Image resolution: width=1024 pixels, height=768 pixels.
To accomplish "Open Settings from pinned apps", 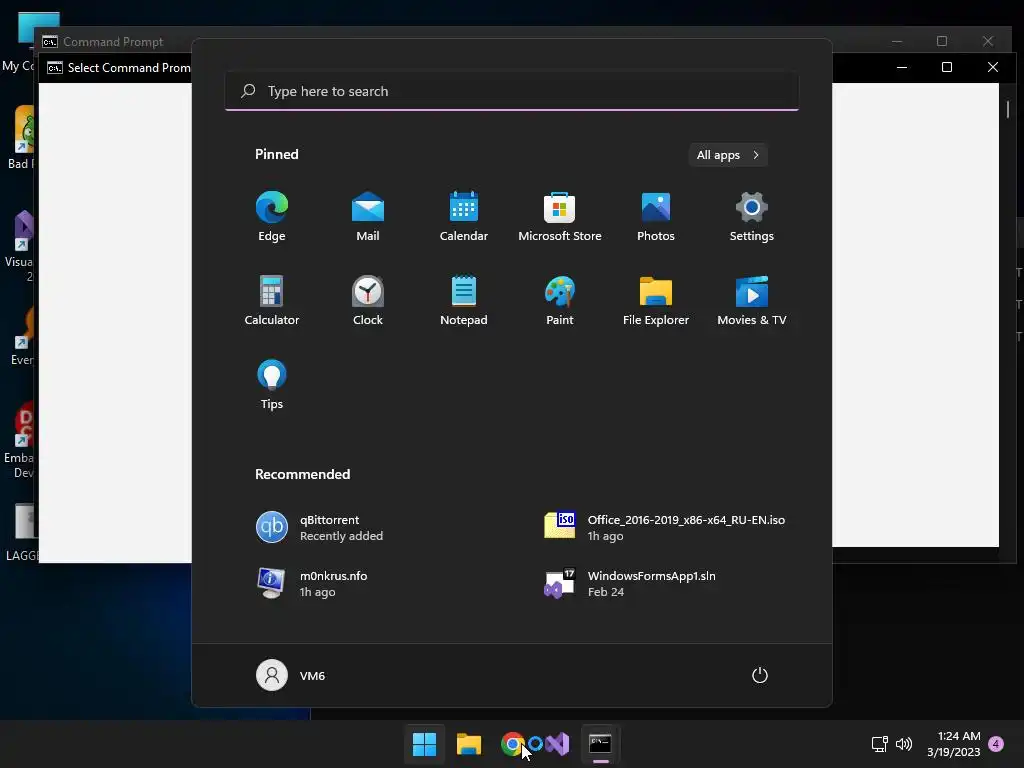I will [x=752, y=217].
